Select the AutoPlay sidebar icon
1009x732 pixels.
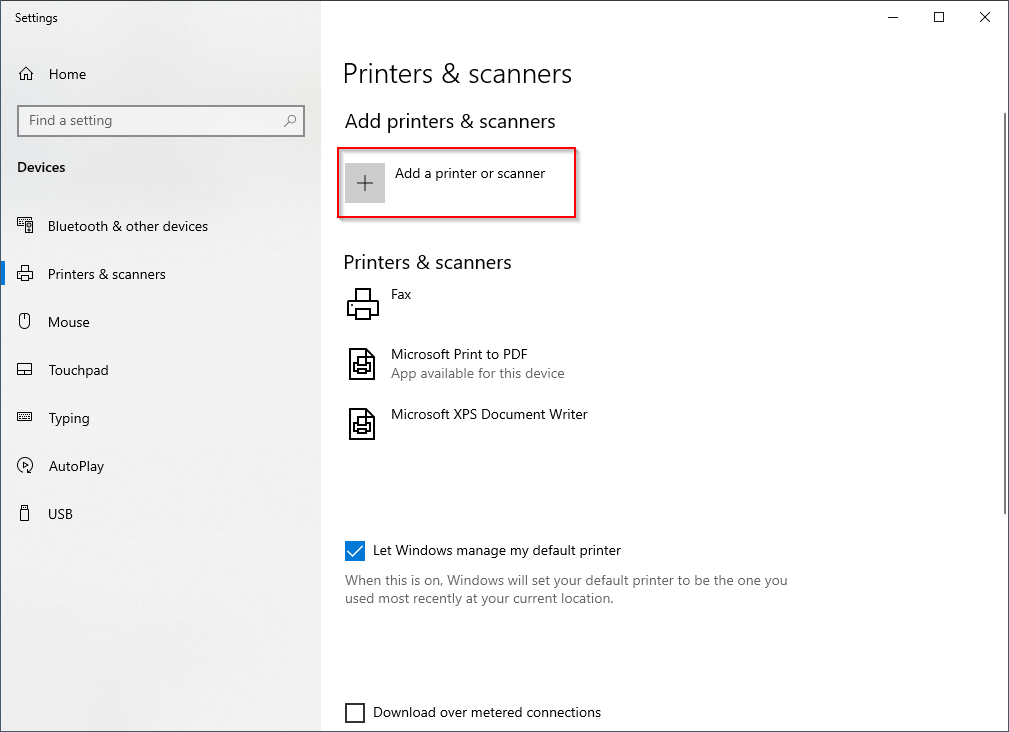[x=25, y=466]
